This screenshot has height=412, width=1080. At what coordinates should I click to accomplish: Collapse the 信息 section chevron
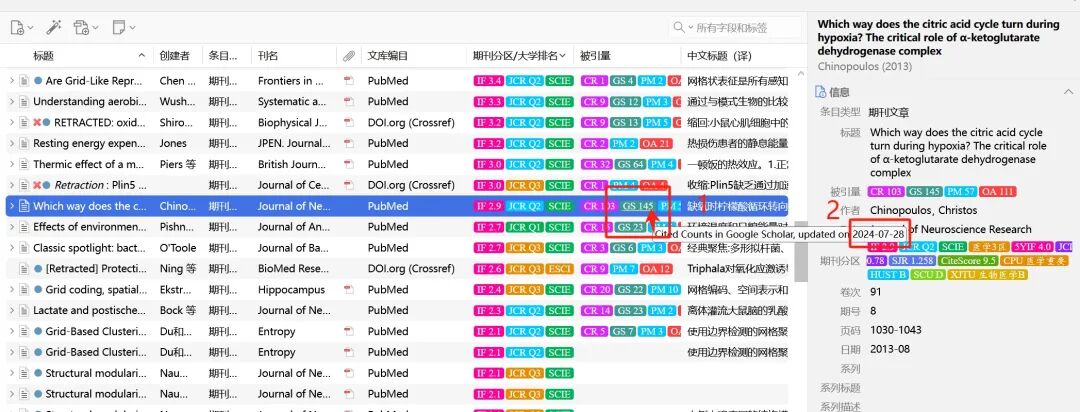pos(1068,92)
